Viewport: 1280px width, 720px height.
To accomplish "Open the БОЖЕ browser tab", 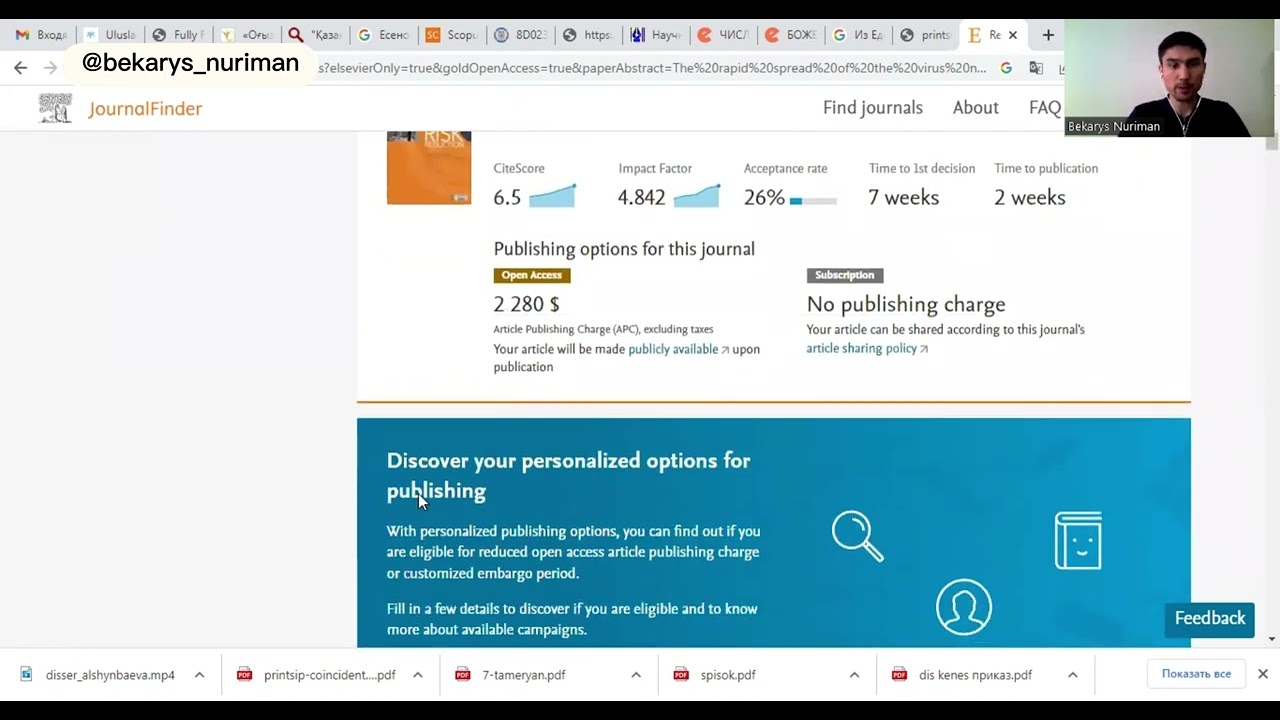I will [791, 35].
